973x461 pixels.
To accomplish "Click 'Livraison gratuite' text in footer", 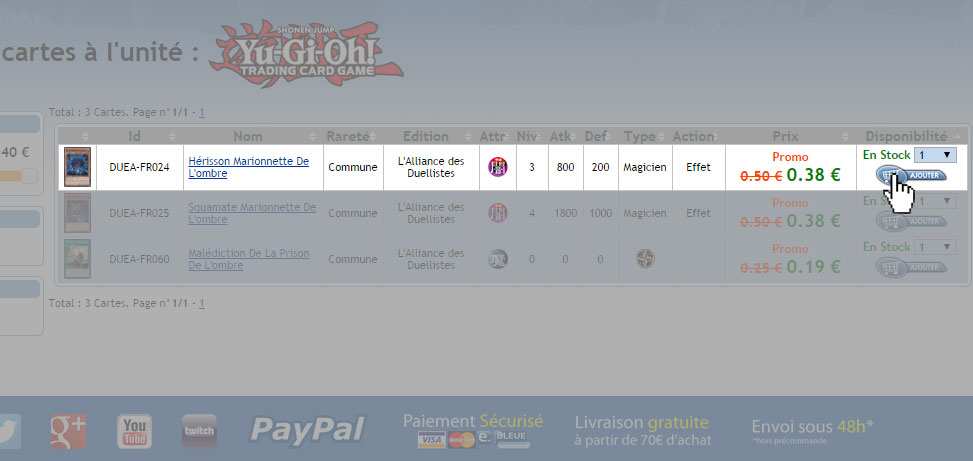I will pos(642,423).
